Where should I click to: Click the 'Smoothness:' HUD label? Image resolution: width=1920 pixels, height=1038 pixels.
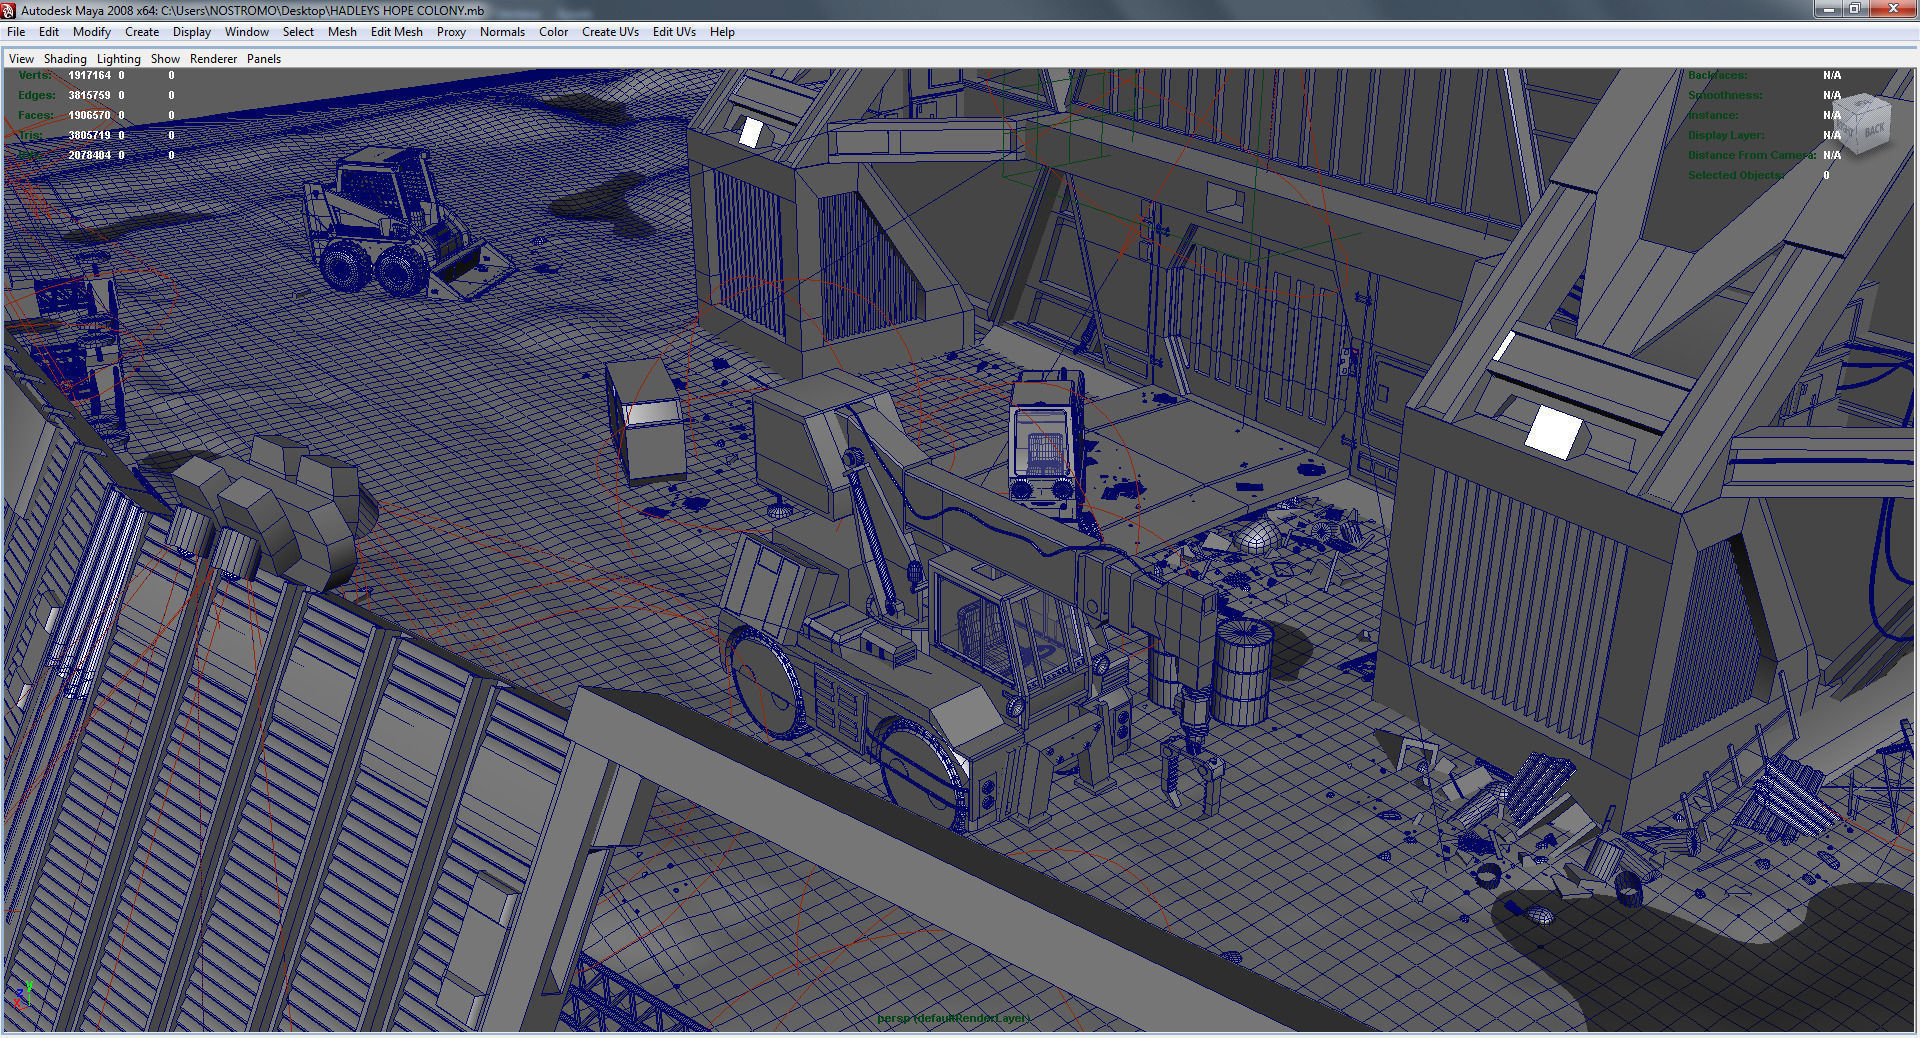(1725, 95)
